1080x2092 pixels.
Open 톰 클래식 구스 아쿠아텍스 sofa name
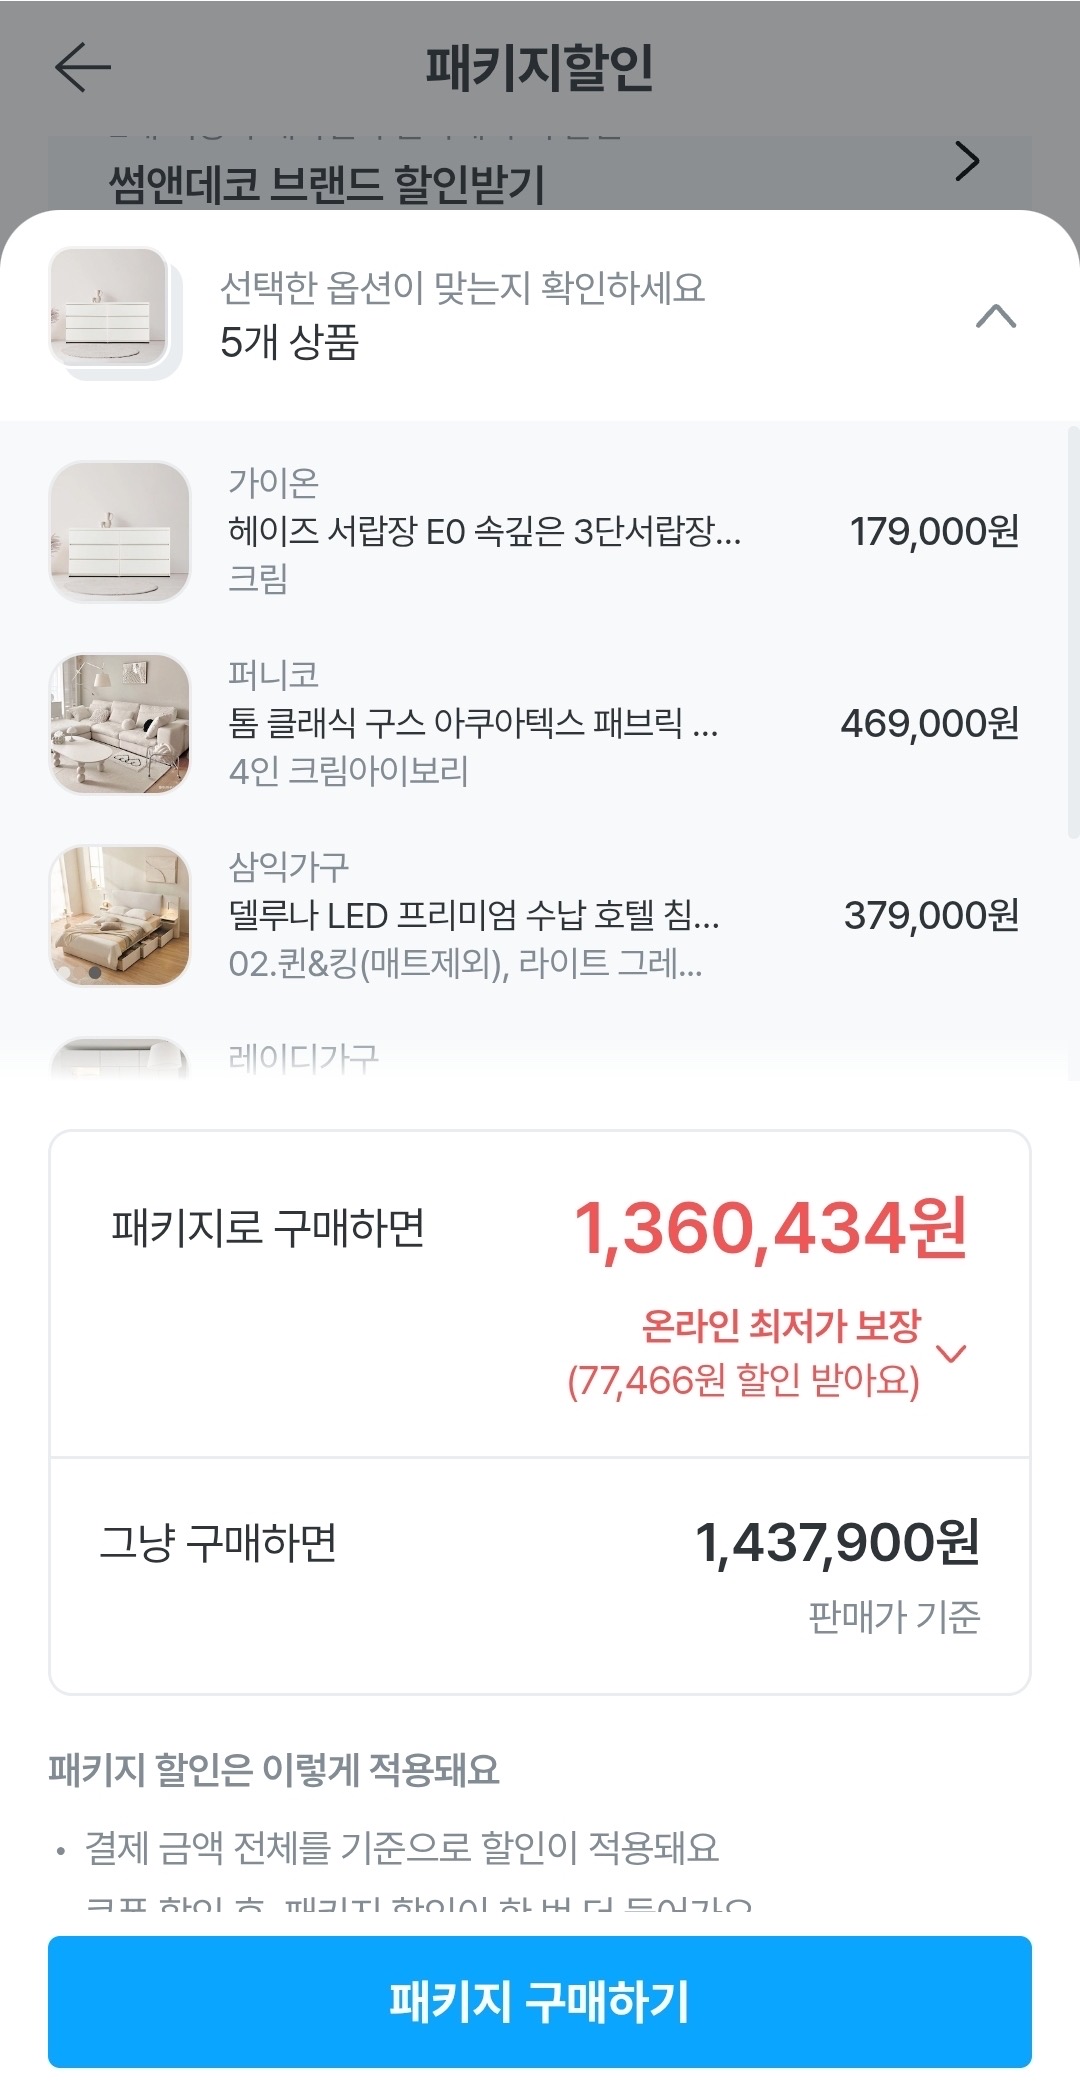[x=472, y=723]
